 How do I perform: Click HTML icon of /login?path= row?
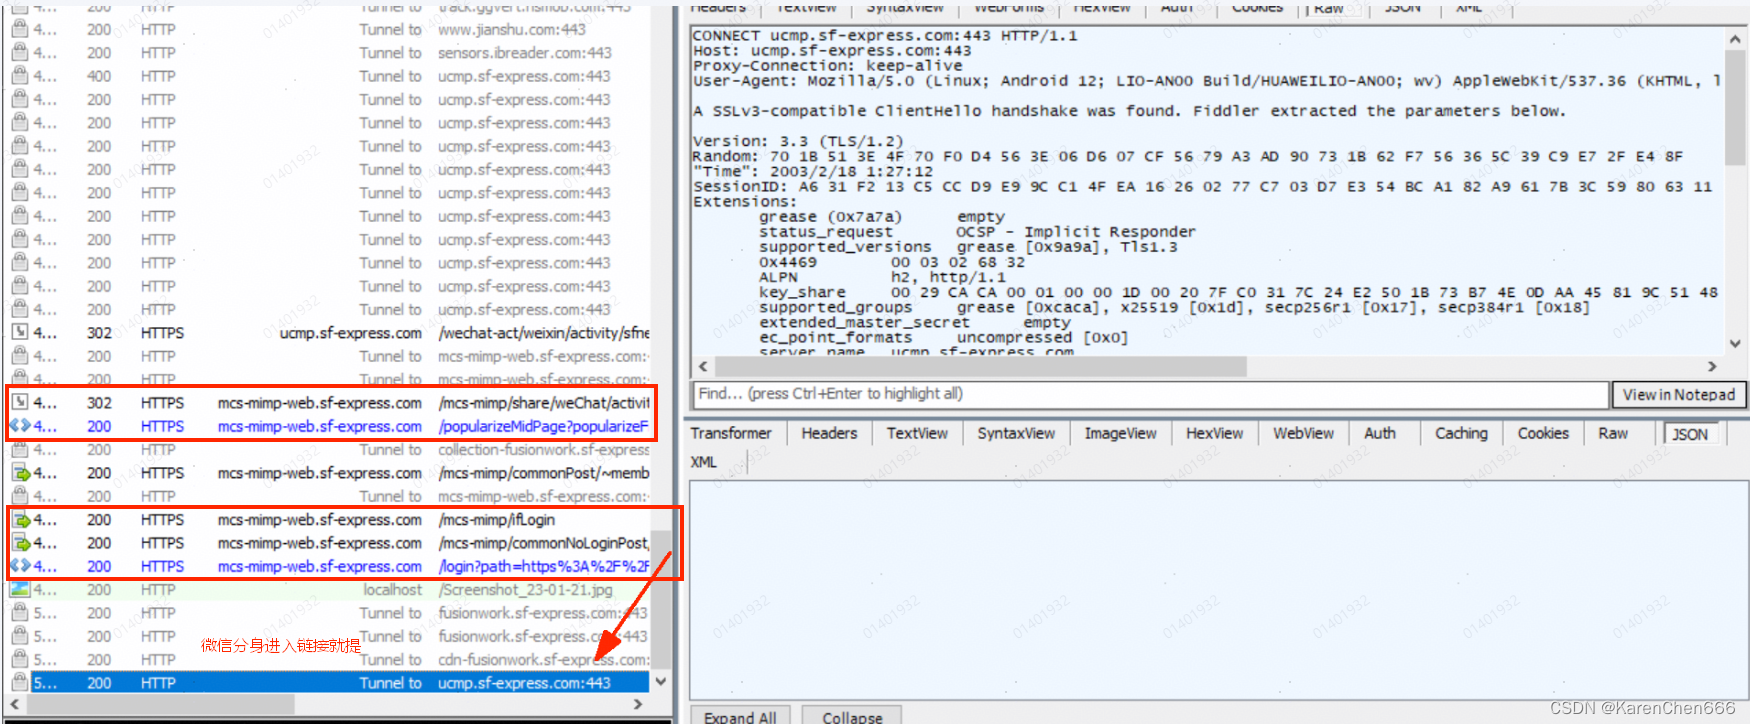click(19, 566)
